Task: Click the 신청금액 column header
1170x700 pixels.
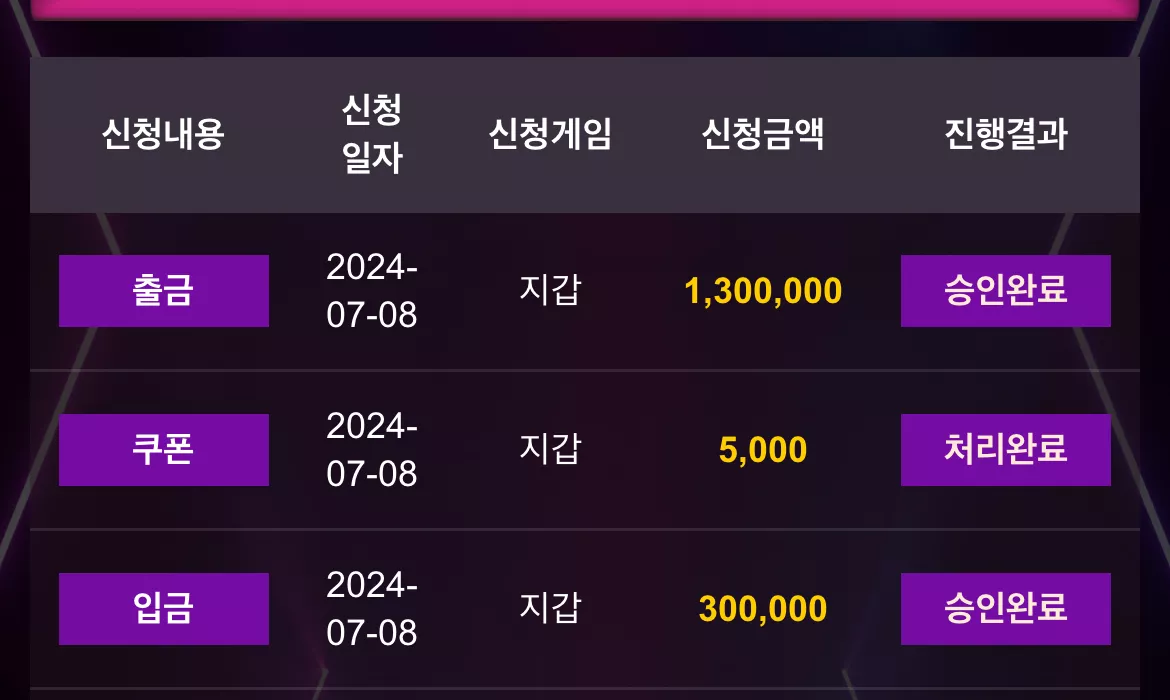Action: click(763, 134)
